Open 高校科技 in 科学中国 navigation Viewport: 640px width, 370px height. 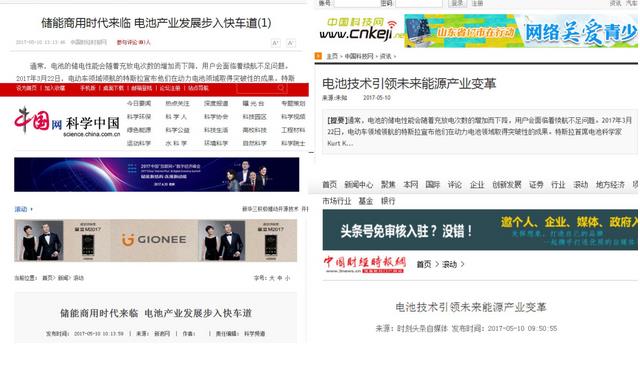coord(255,130)
